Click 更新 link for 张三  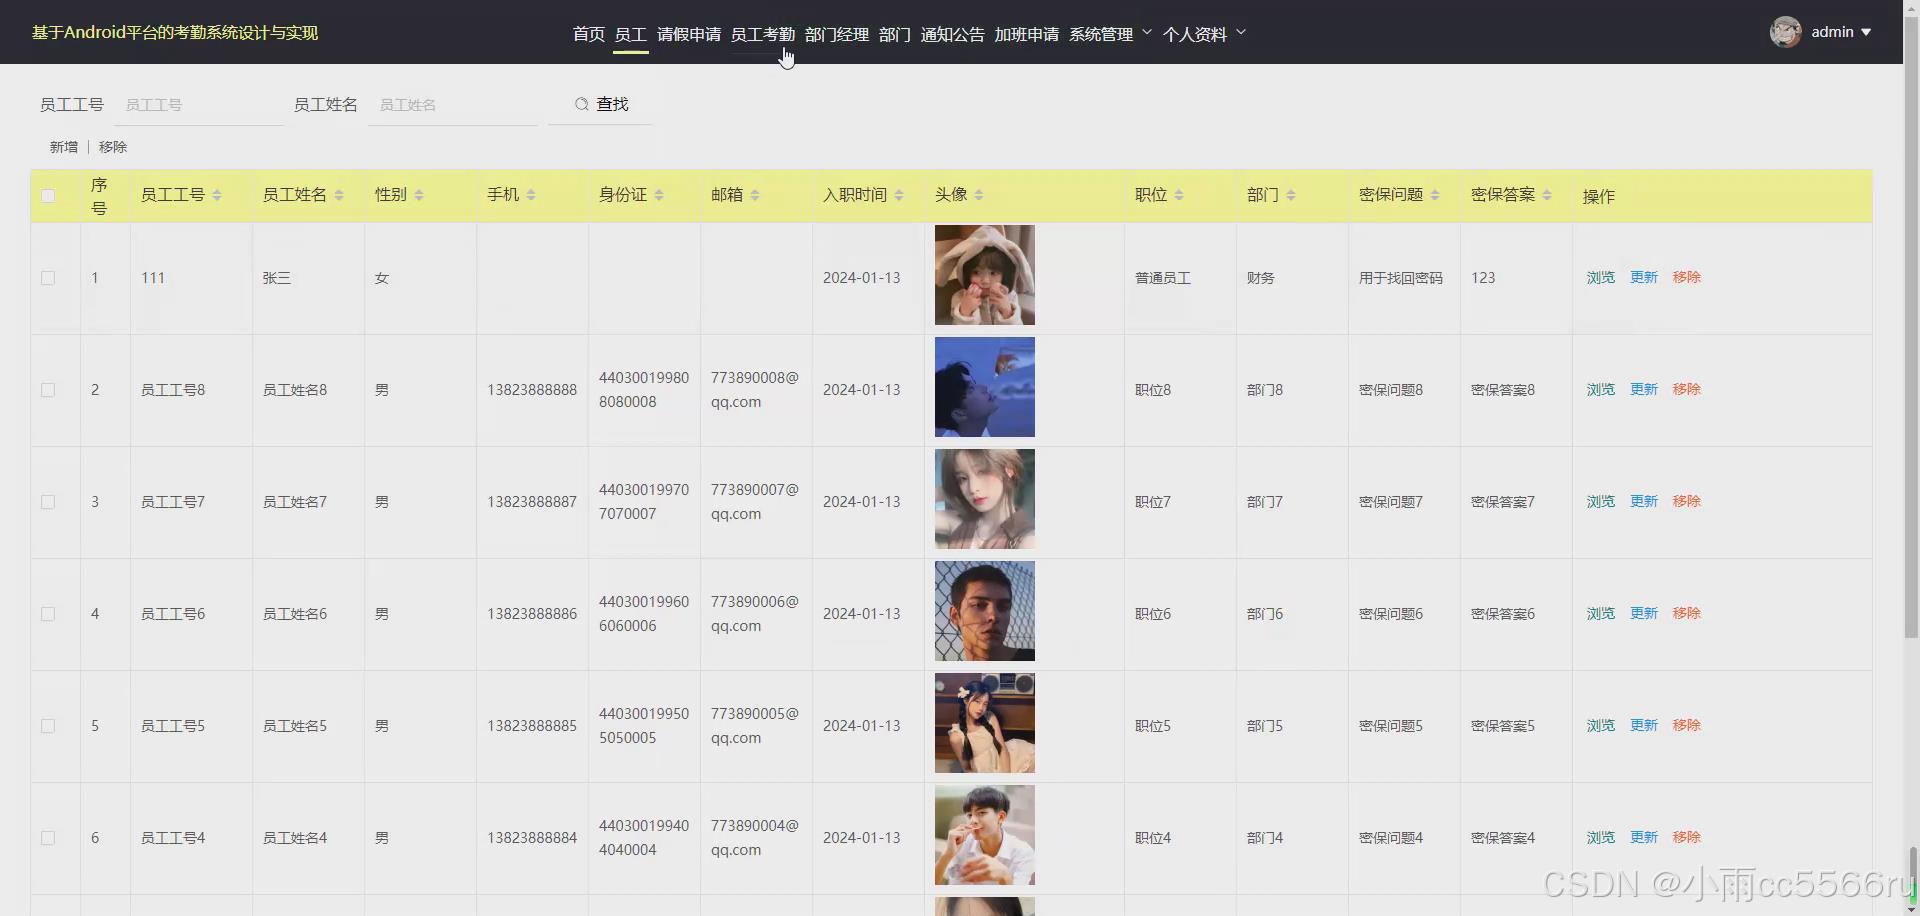click(x=1644, y=278)
